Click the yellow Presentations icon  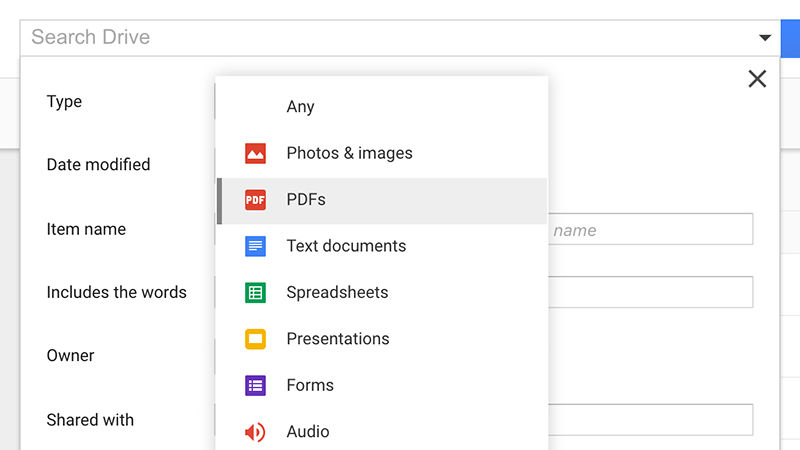click(x=255, y=339)
